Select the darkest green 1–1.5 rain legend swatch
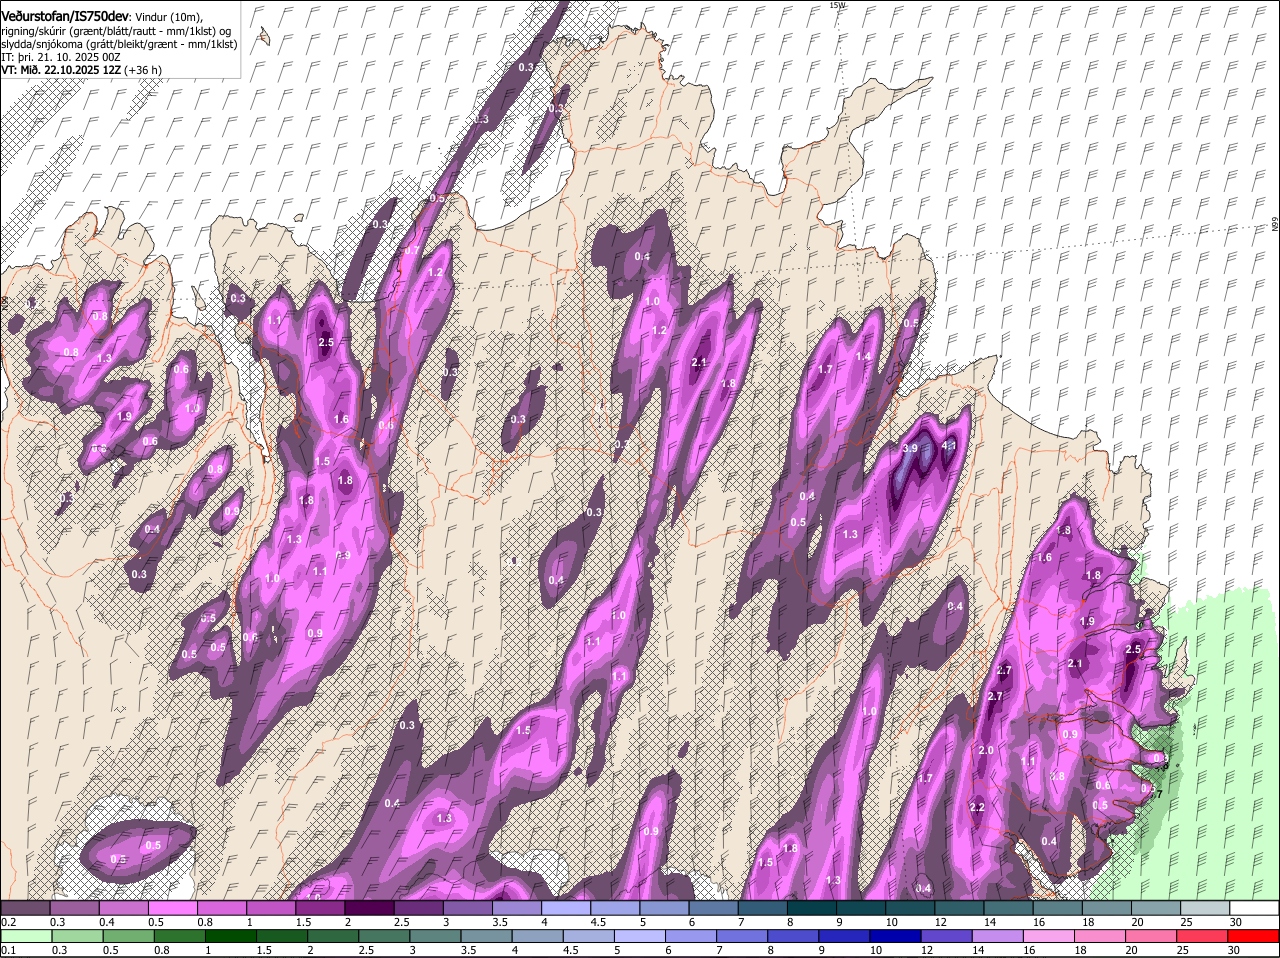 pyautogui.click(x=232, y=936)
